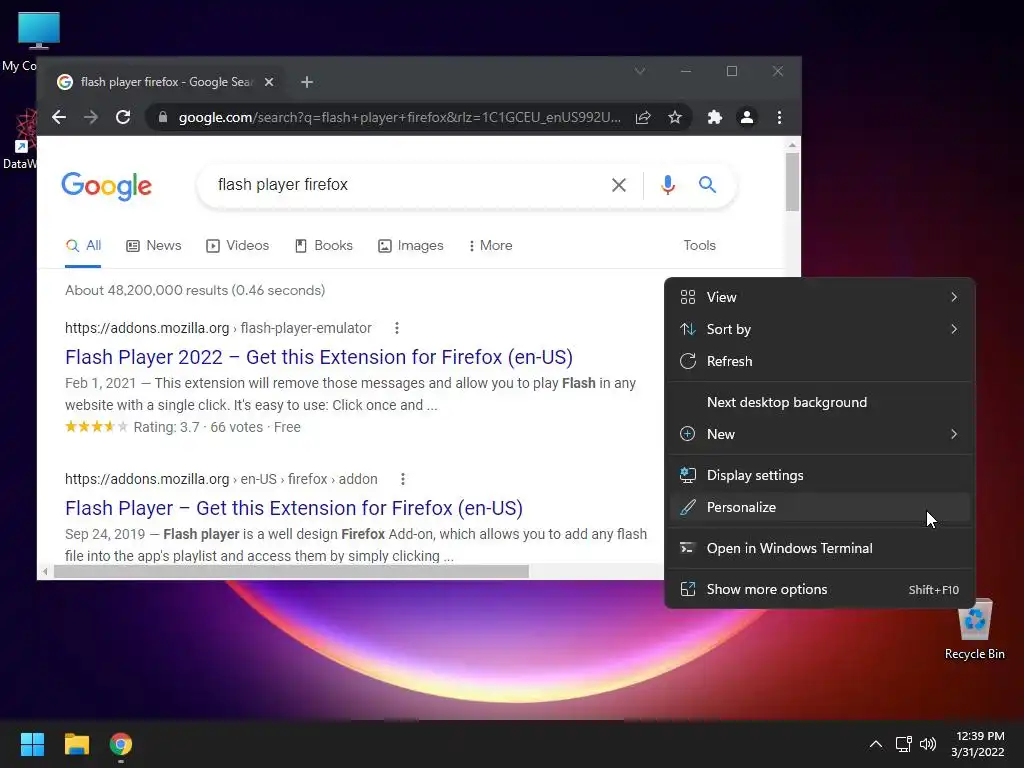Viewport: 1024px width, 768px height.
Task: Click Show more options
Action: [820, 590]
